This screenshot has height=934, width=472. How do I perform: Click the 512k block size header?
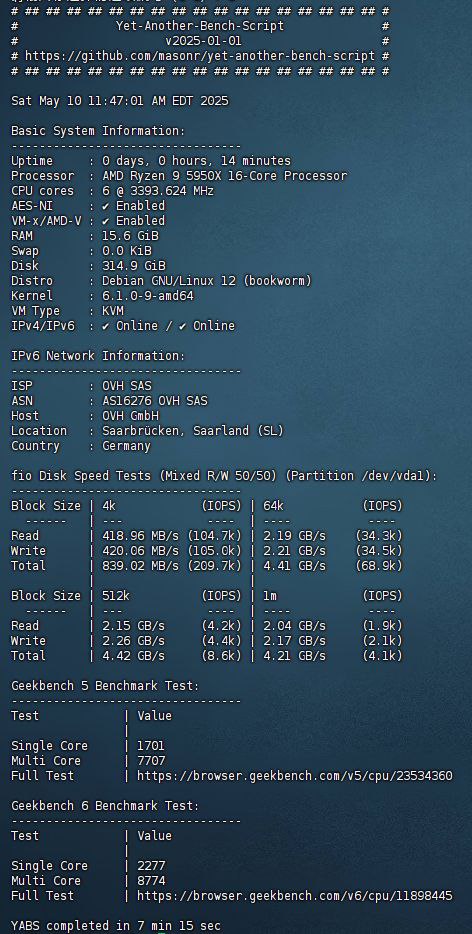click(116, 596)
